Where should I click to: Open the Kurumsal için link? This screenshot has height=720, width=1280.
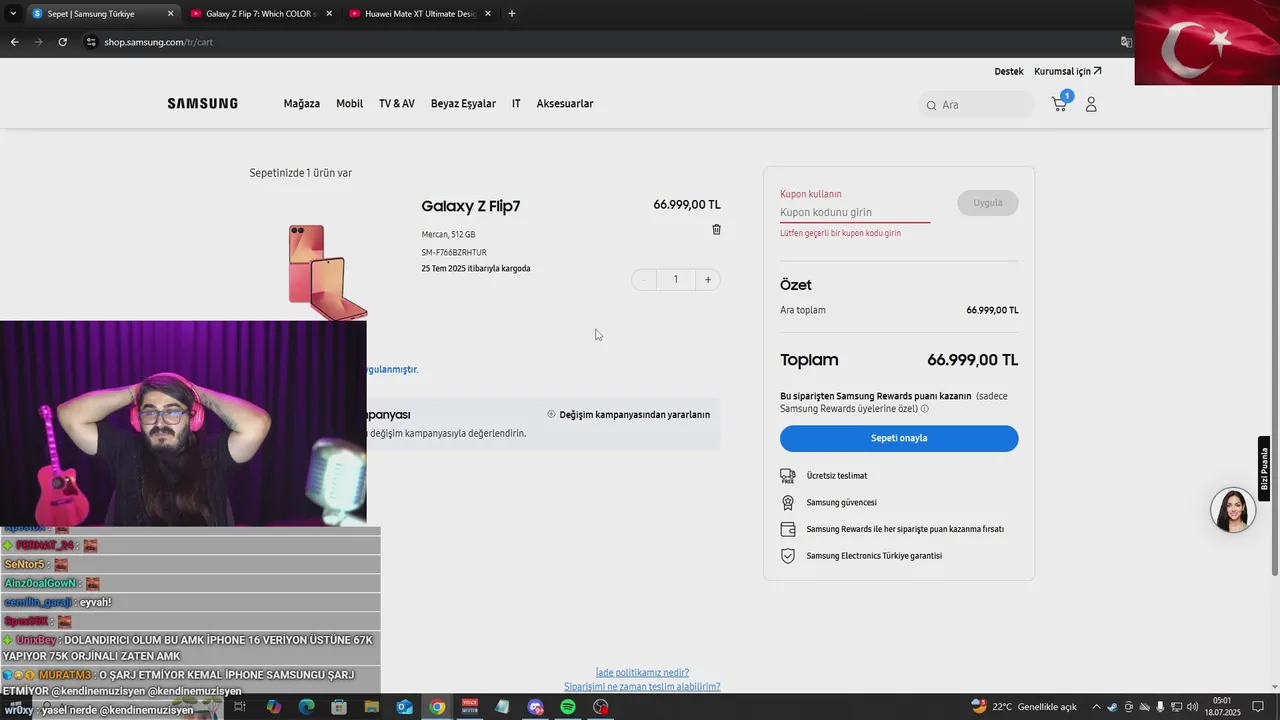[x=1067, y=71]
